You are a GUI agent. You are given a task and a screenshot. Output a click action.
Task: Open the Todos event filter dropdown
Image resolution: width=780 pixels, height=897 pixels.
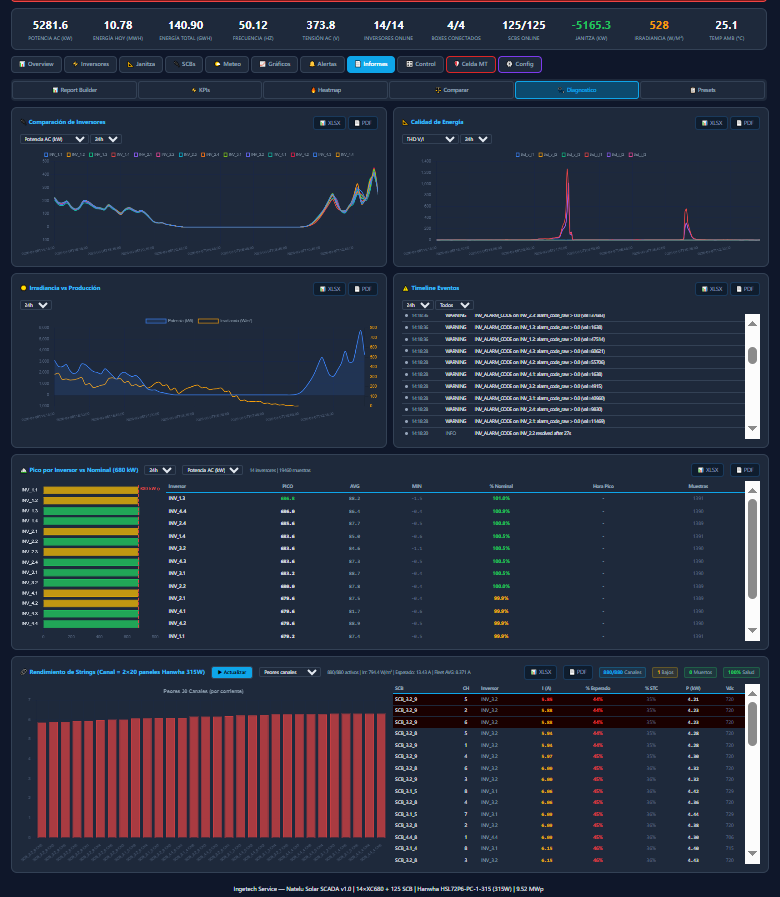click(454, 305)
